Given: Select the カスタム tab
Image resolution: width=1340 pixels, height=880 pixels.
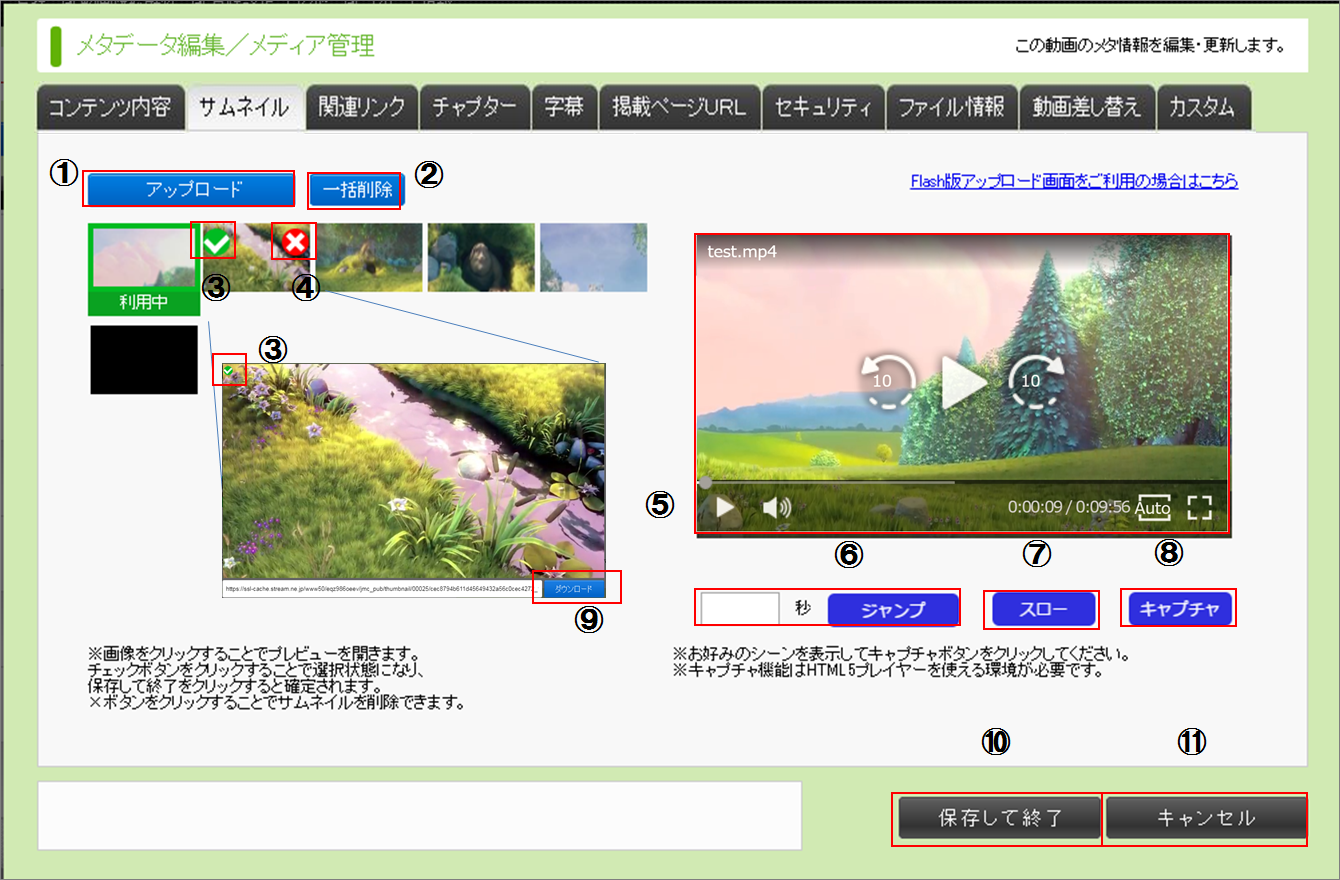Looking at the screenshot, I should [x=1205, y=107].
